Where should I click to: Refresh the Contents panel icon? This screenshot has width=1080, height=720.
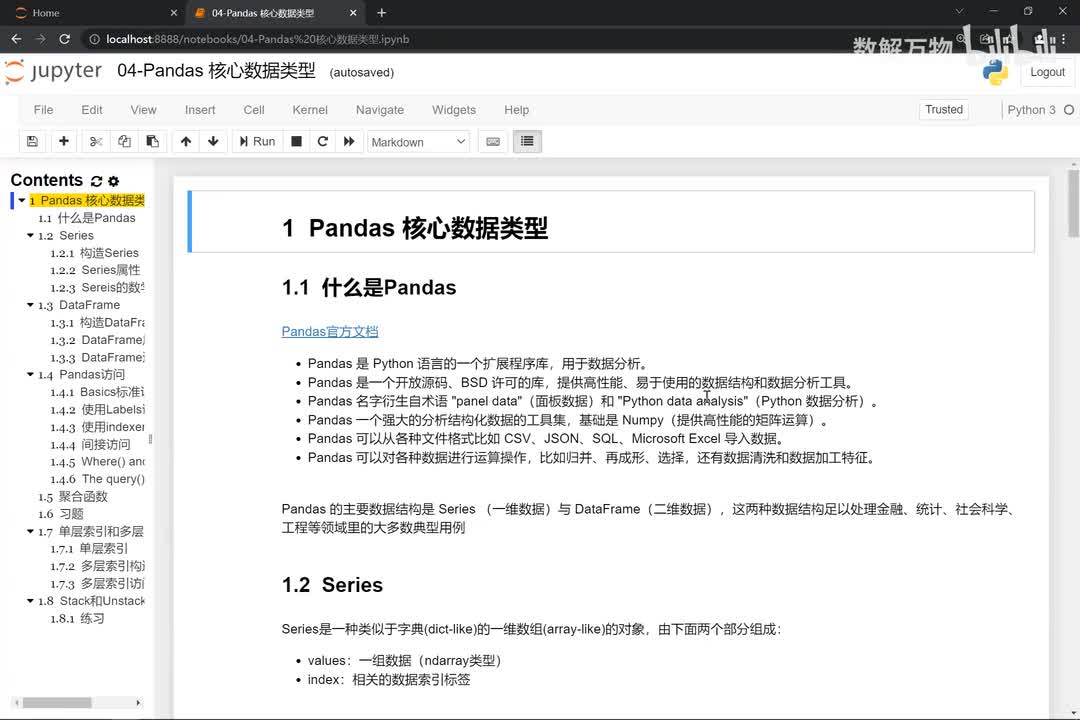[96, 181]
